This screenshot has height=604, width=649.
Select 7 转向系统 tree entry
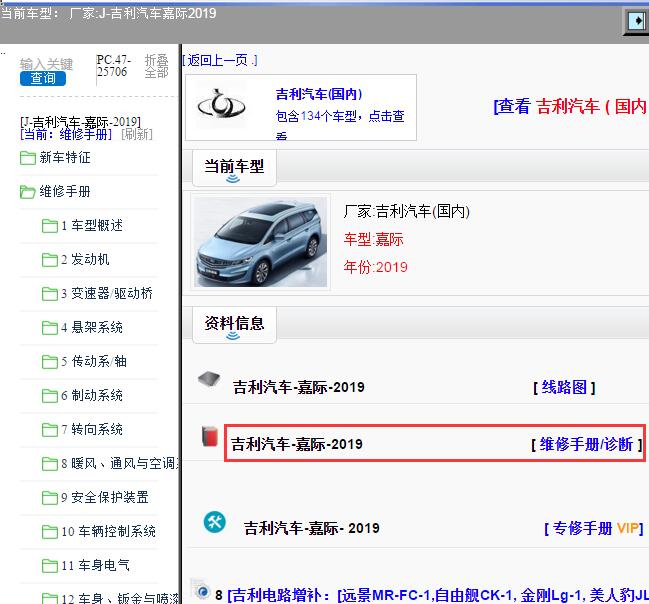tap(92, 429)
